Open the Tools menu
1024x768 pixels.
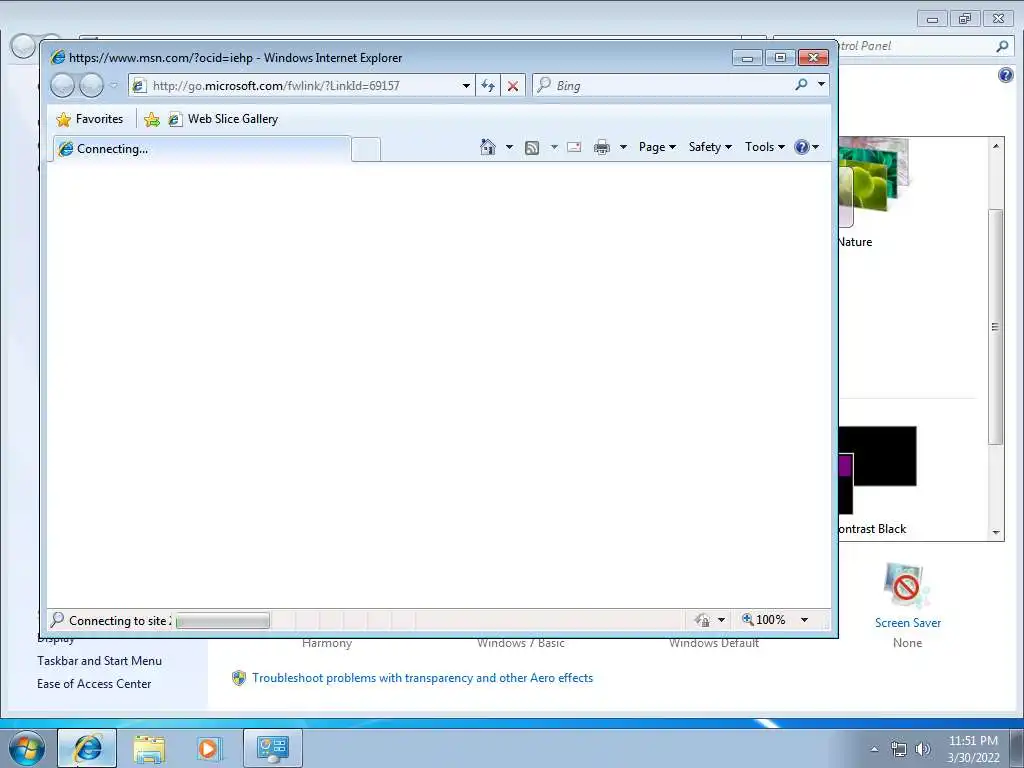(x=765, y=147)
